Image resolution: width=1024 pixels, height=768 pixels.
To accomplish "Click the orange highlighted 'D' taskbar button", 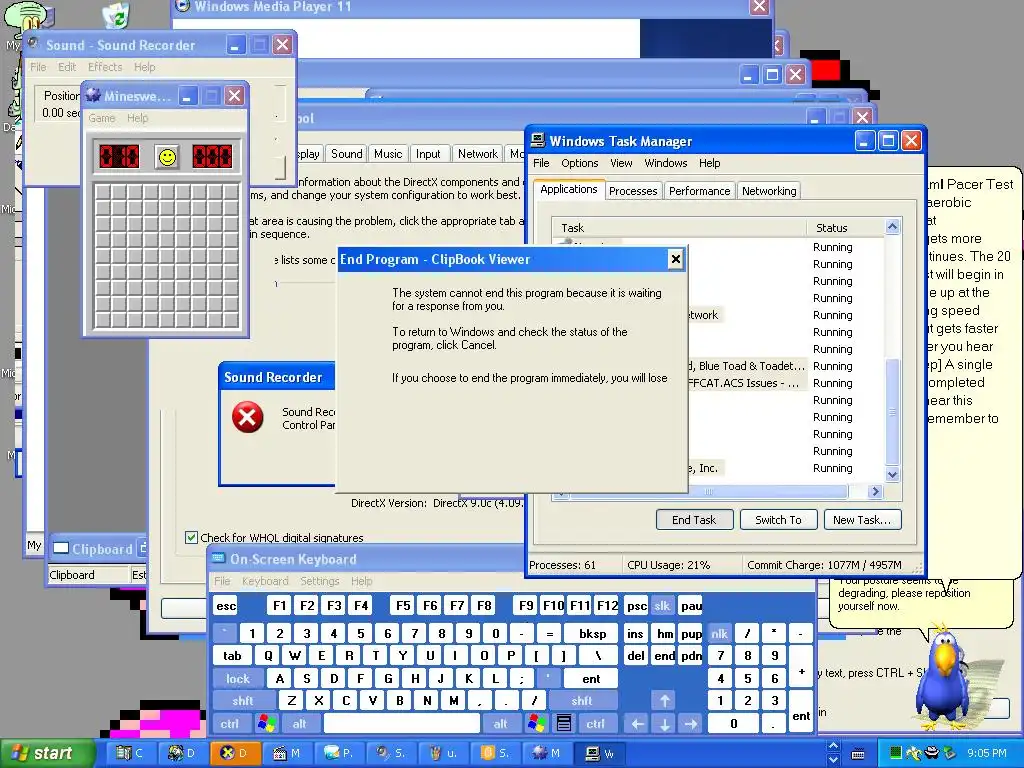I will tap(234, 753).
